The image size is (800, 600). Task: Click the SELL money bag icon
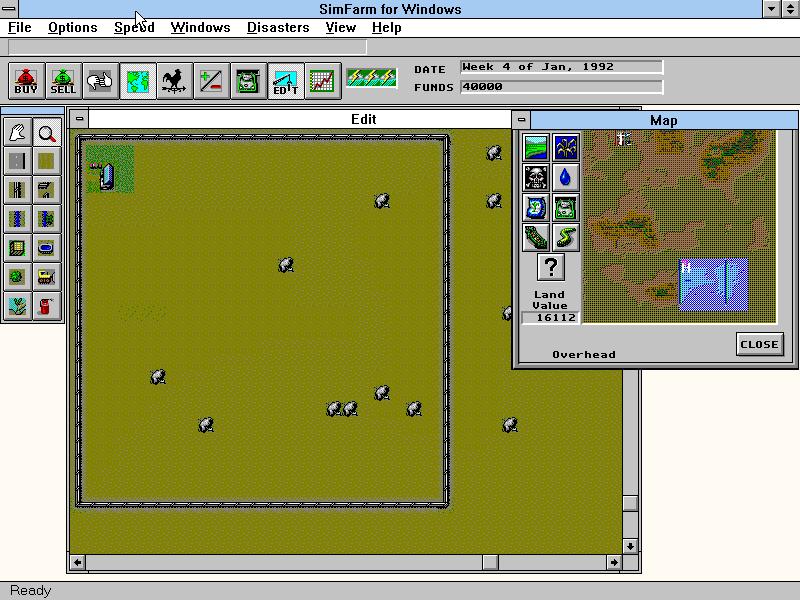(x=63, y=81)
